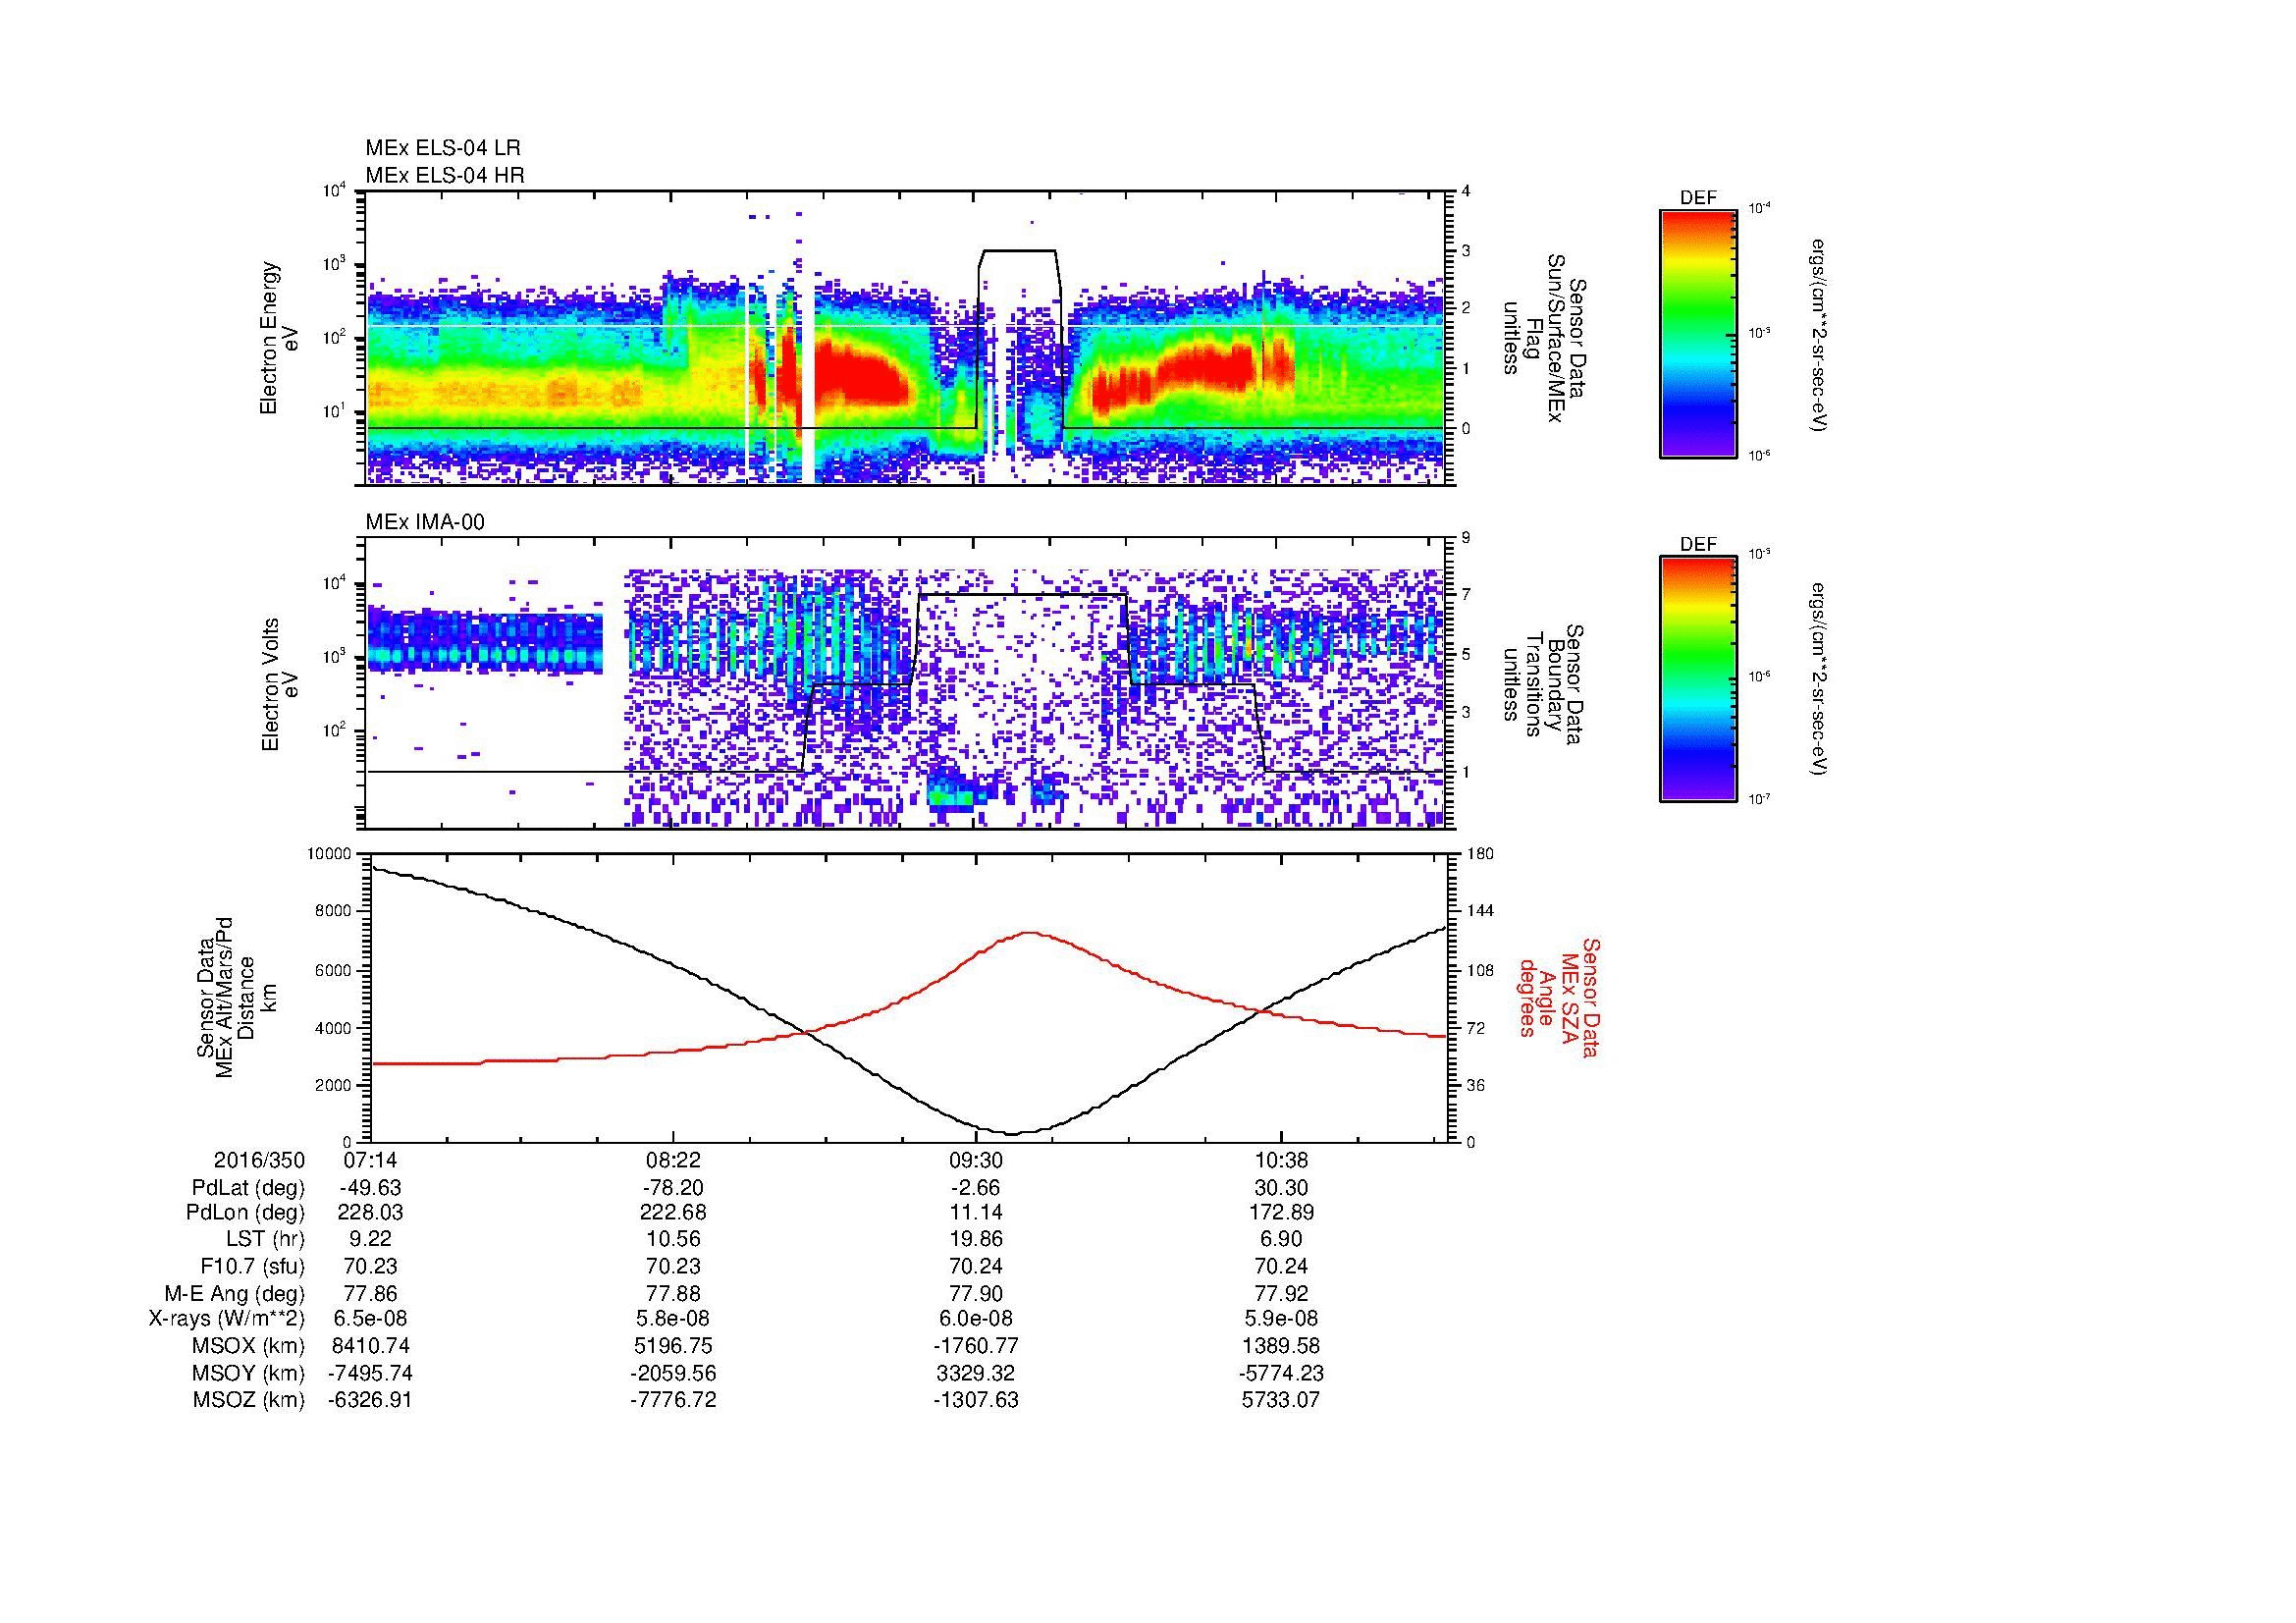
Task: Click the 'MEx IMA-00' panel title
Action: [x=425, y=522]
